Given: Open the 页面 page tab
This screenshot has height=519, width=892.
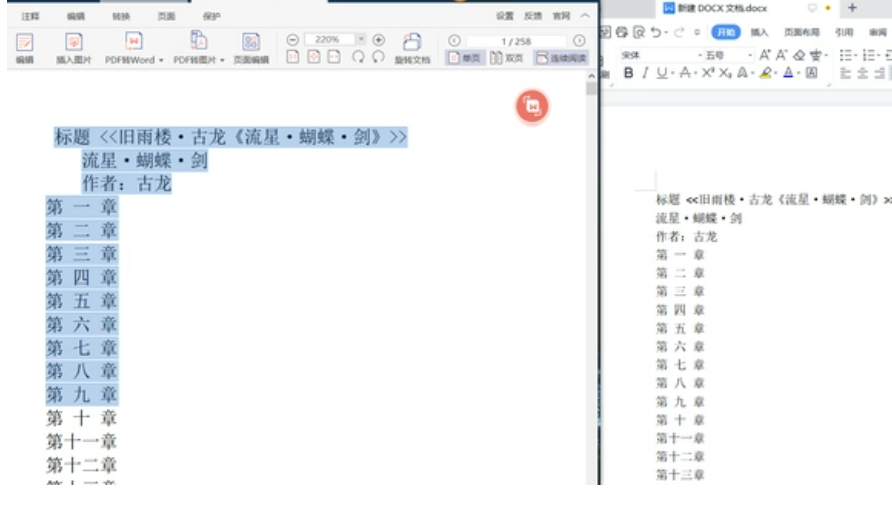Looking at the screenshot, I should pos(166,16).
